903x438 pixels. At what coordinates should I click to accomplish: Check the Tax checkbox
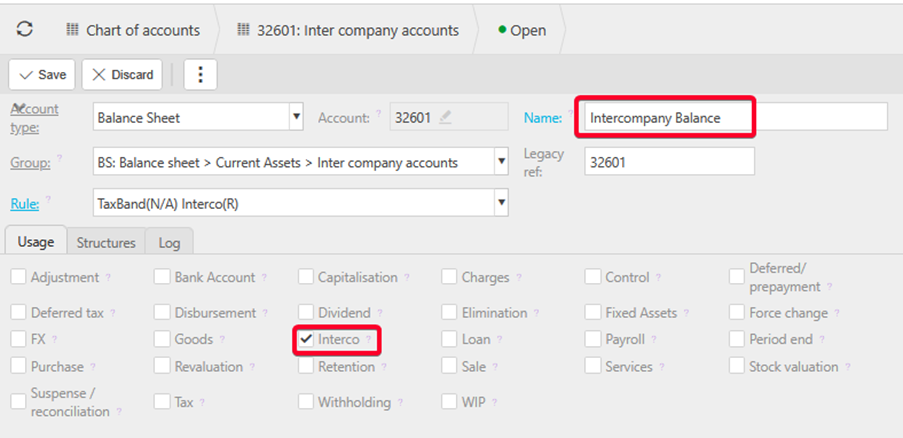coord(162,402)
